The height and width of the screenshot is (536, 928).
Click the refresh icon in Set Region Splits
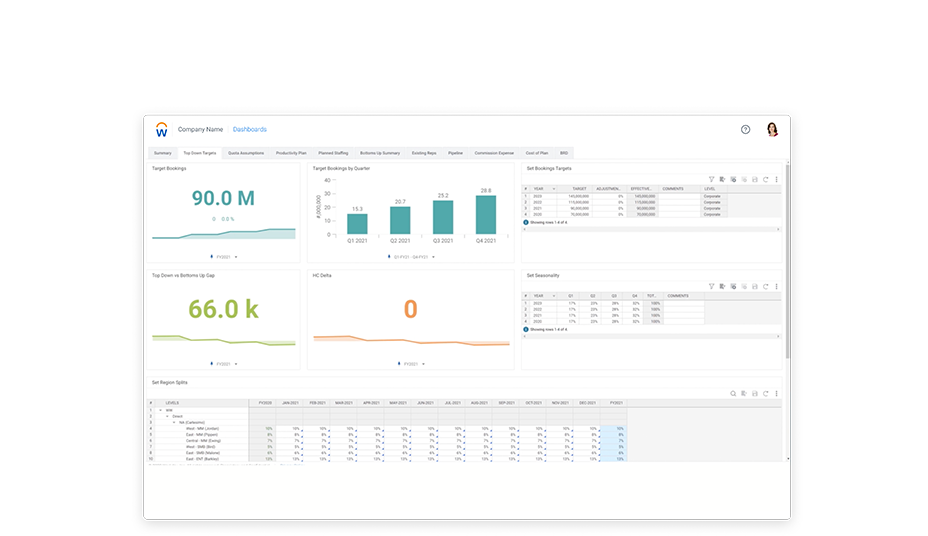(766, 393)
